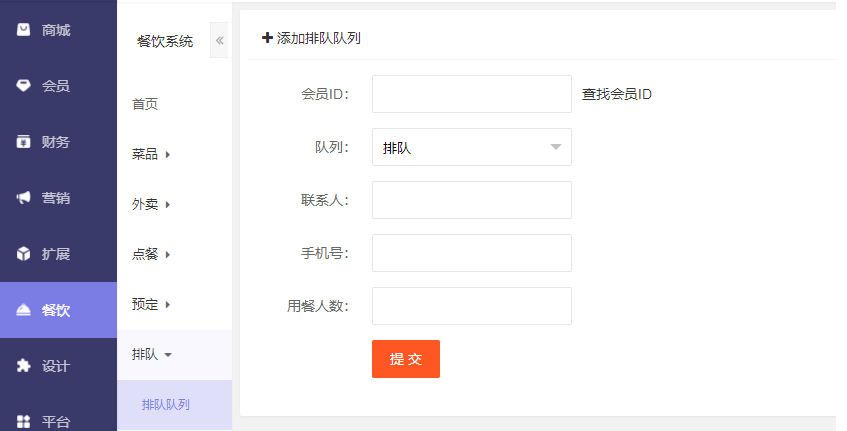The image size is (847, 431).
Task: Click the 营销 megaphone icon
Action: tap(24, 198)
